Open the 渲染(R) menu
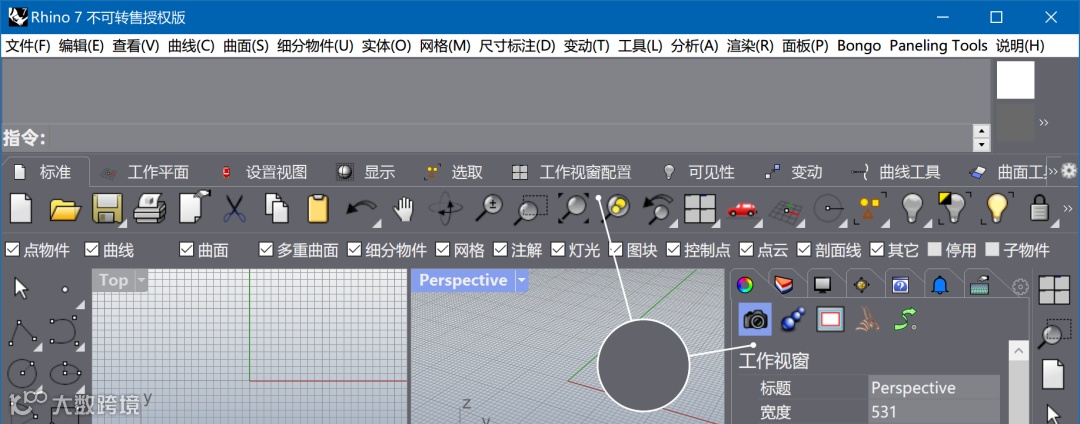Screen dimensions: 1080x424 (751, 46)
